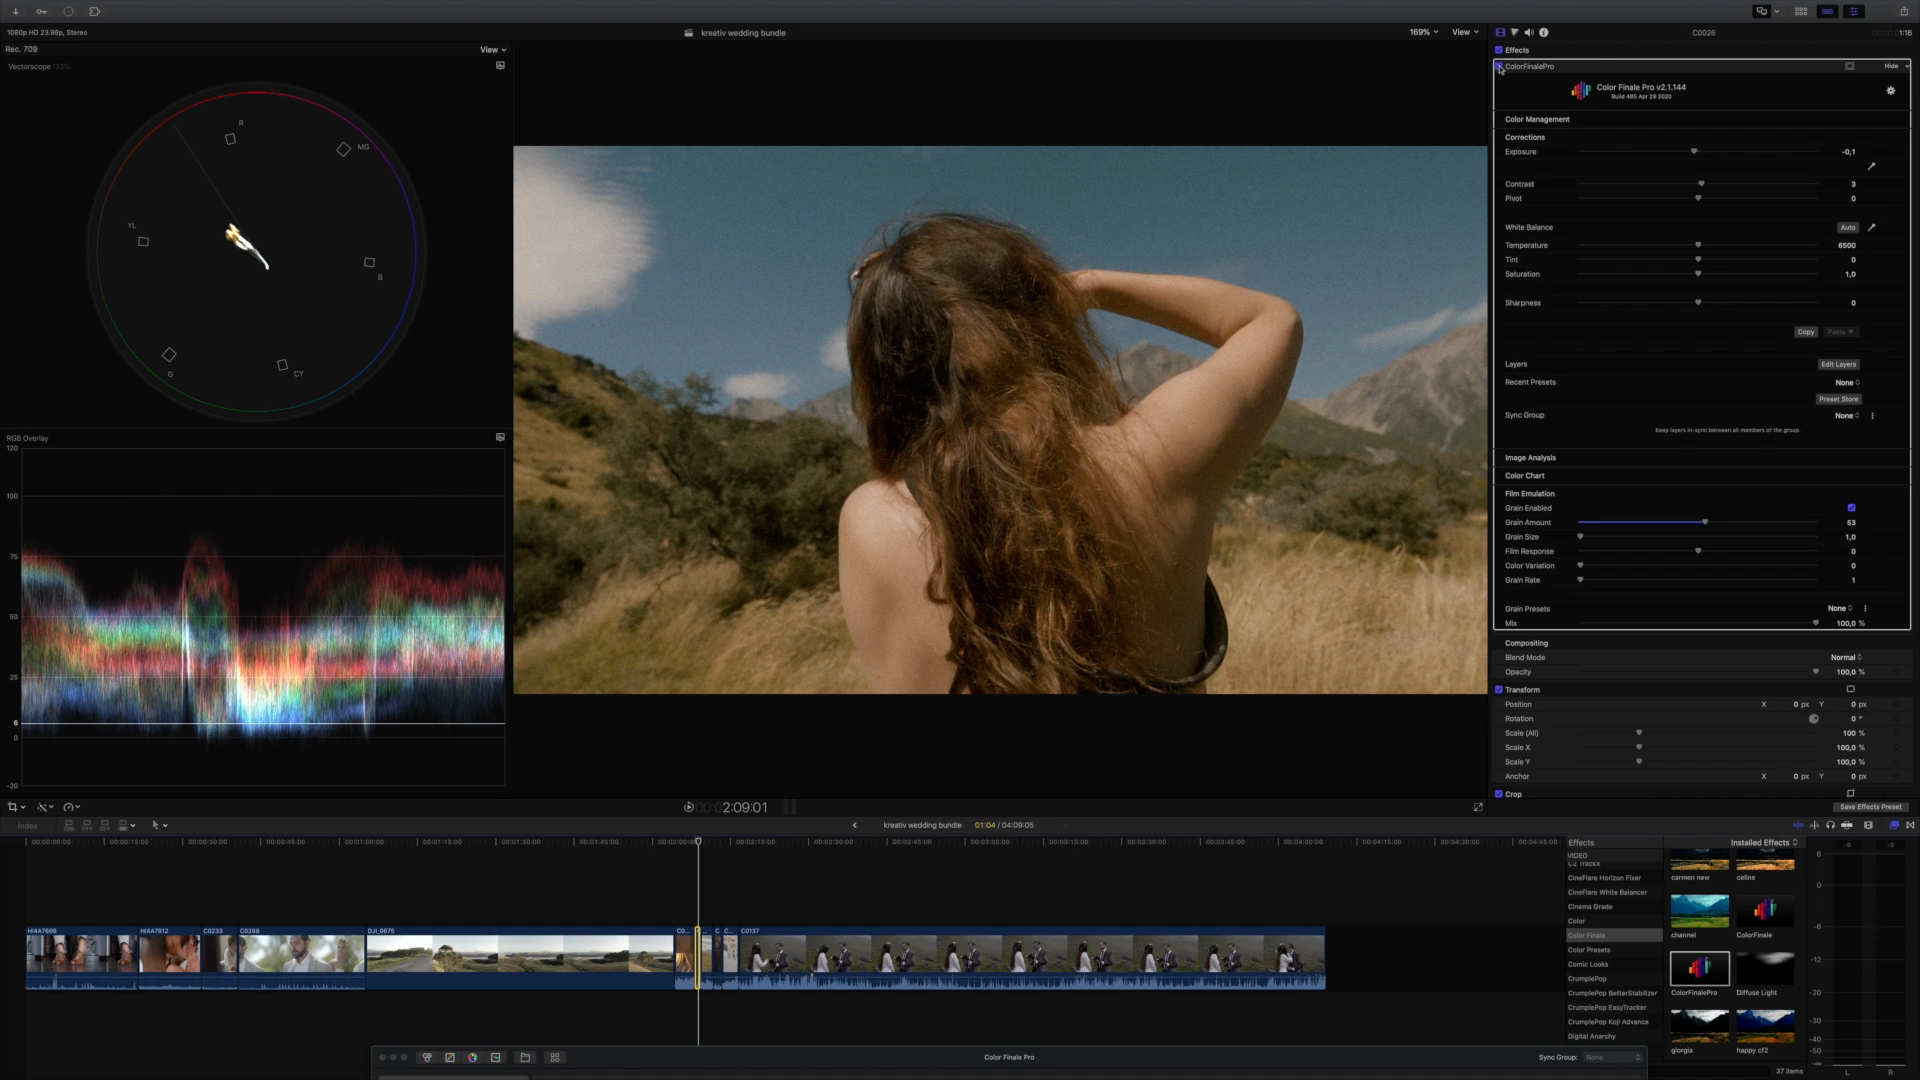The image size is (1920, 1080).
Task: Open the transitions browser bowtie icon
Action: (1910, 825)
